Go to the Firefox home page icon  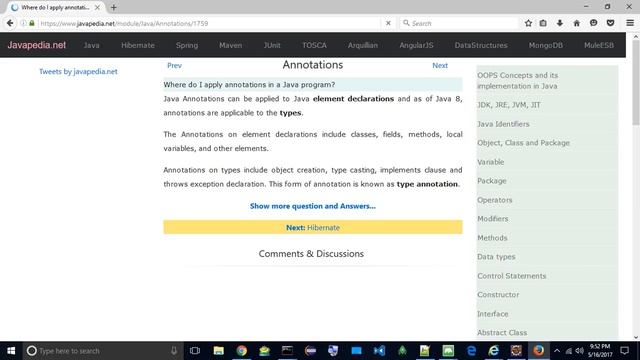[x=576, y=23]
